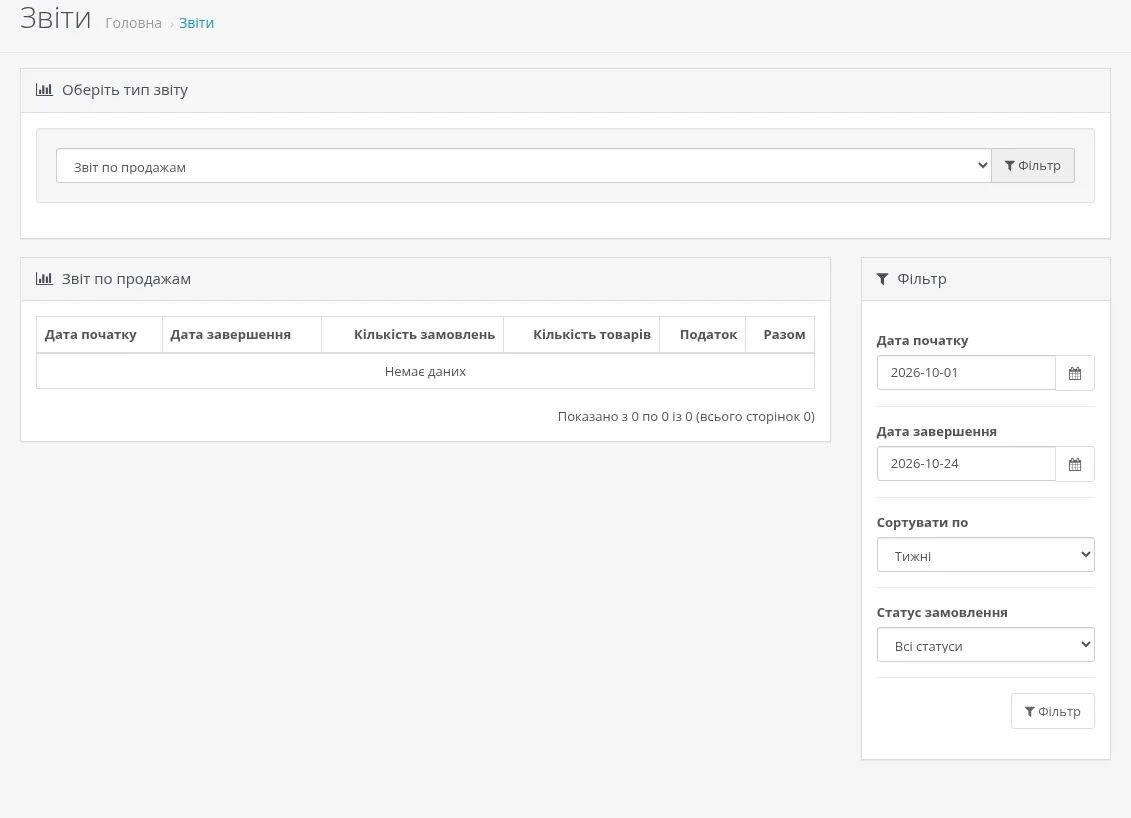The height and width of the screenshot is (818, 1131).
Task: Click the Кількість замовлень column header
Action: point(424,335)
